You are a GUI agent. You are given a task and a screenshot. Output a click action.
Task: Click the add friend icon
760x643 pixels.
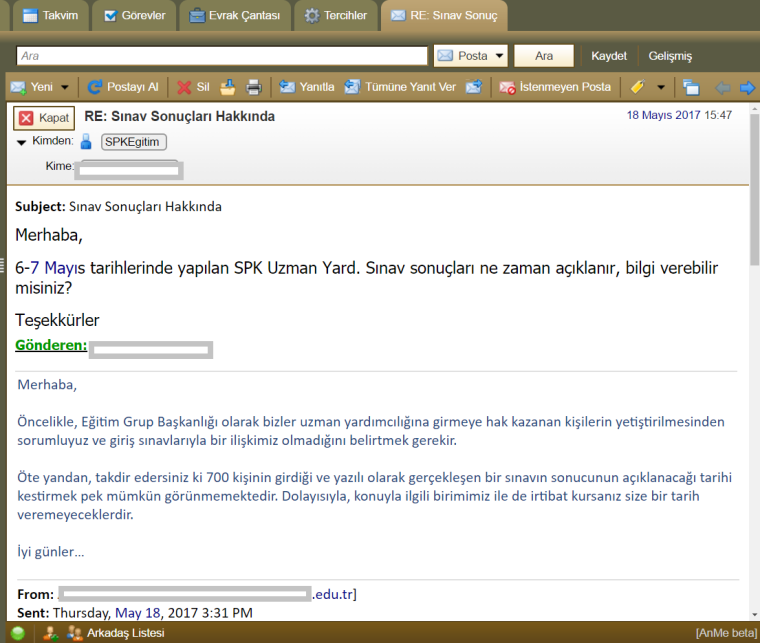51,633
